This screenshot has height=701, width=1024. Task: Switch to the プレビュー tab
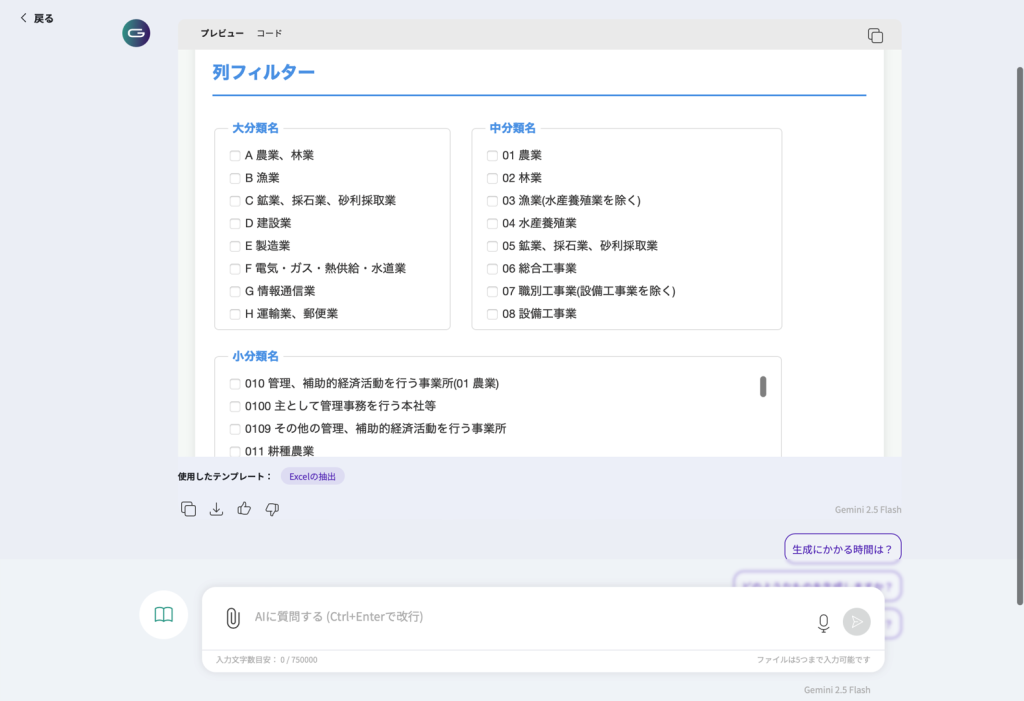click(221, 34)
